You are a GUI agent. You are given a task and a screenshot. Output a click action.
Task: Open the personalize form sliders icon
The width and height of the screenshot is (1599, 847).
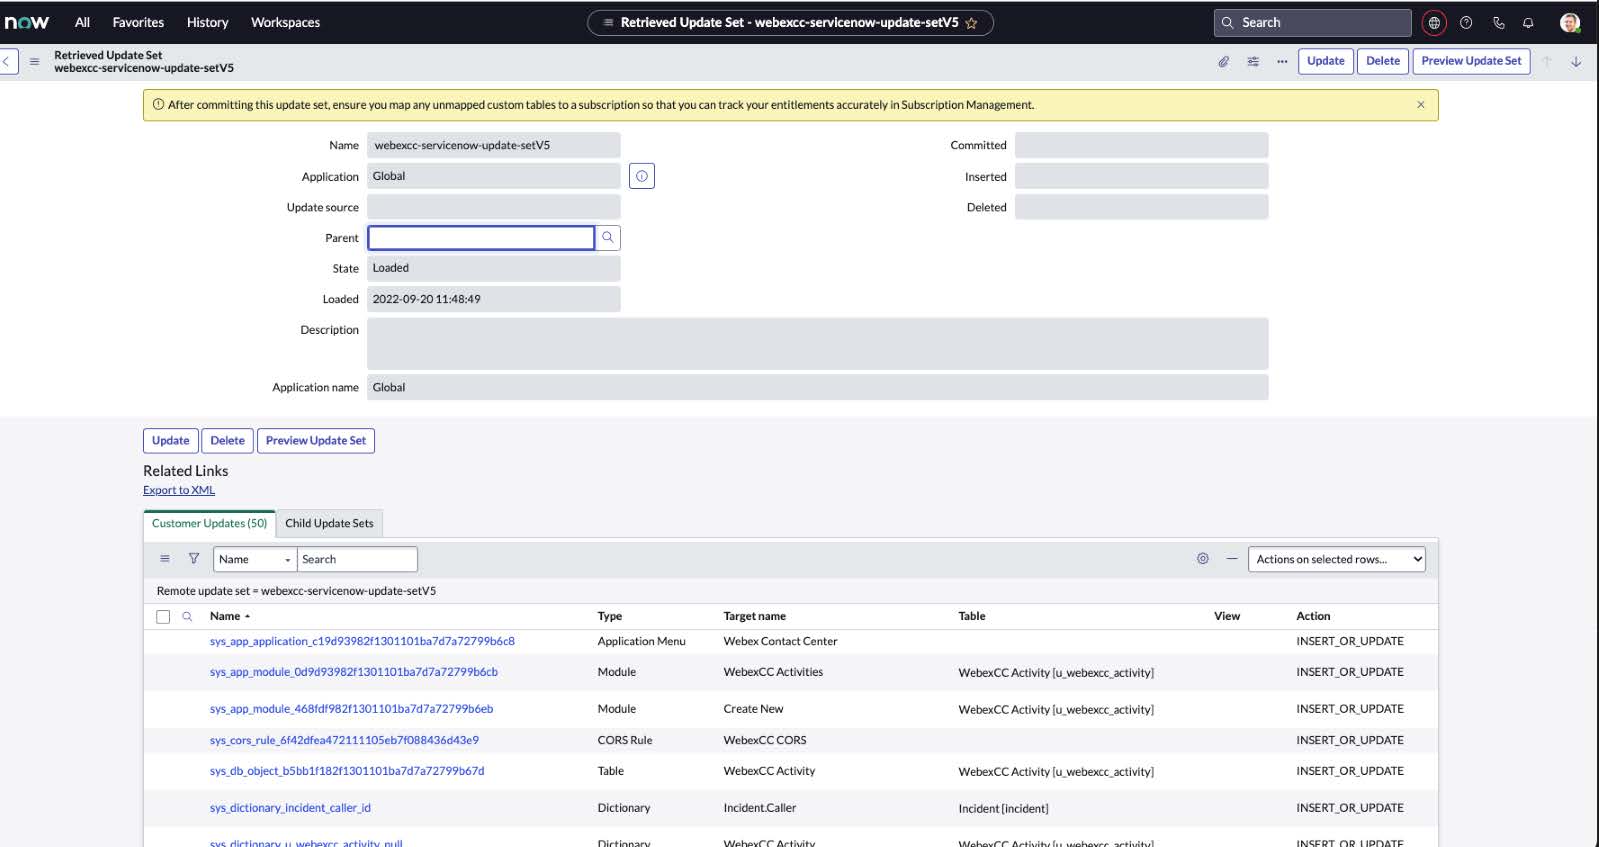coord(1253,61)
